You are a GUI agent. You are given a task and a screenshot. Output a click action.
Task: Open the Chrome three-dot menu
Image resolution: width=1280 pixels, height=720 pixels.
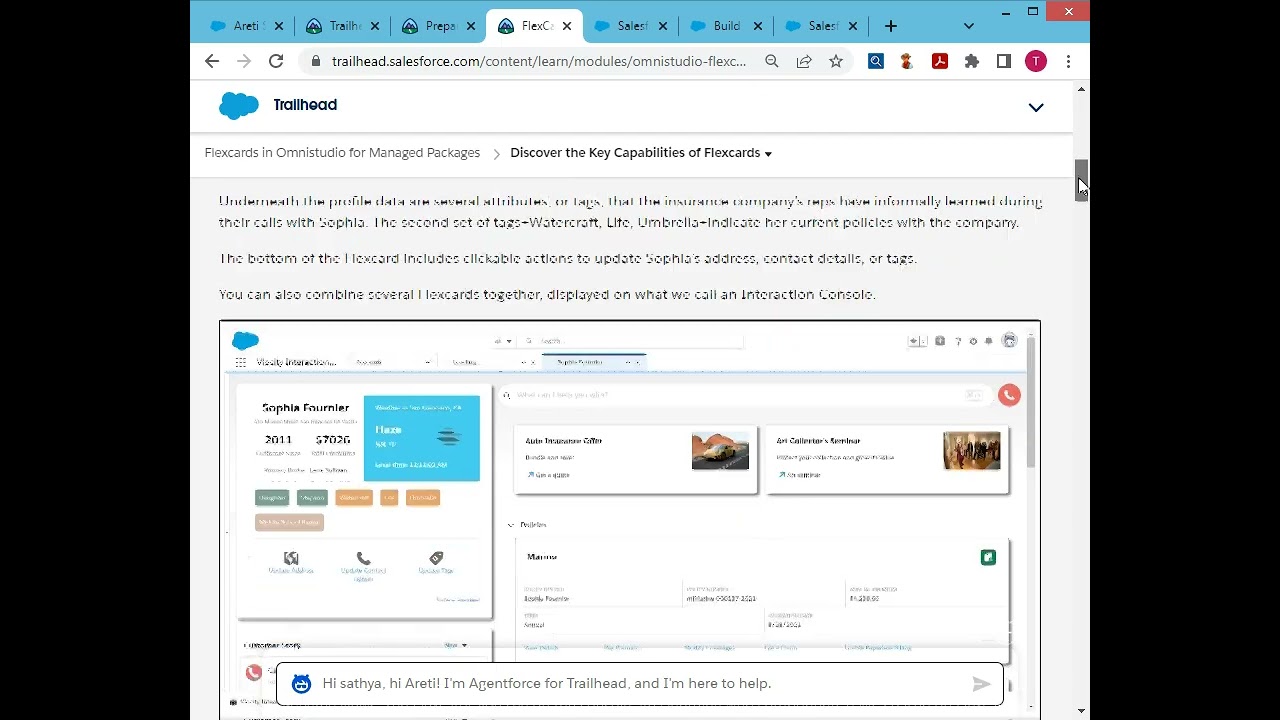tap(1068, 62)
